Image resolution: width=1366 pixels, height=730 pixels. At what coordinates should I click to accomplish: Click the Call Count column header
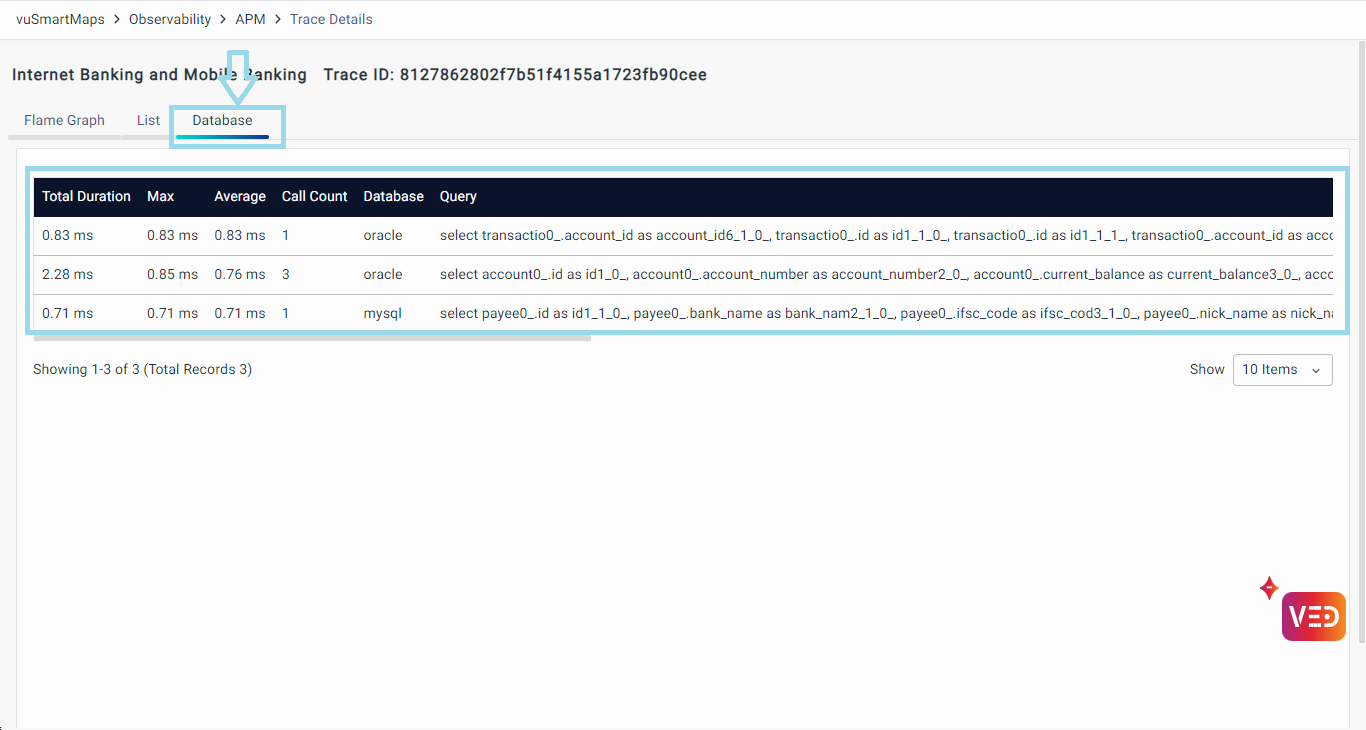(x=314, y=197)
